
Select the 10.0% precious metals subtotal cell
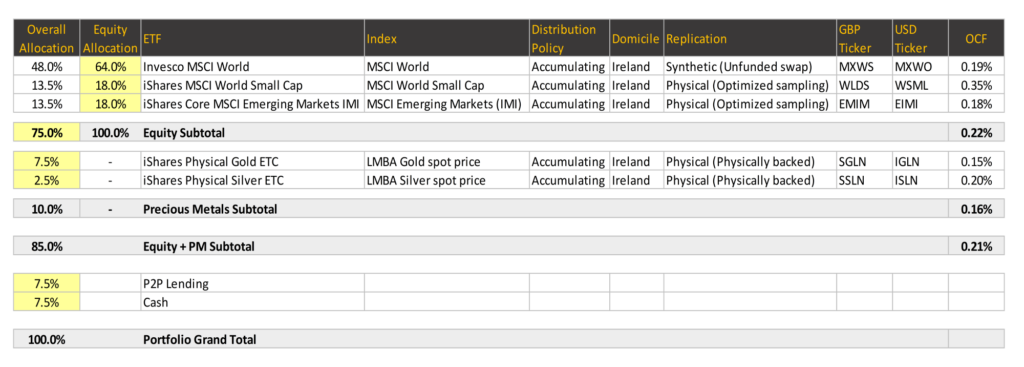click(x=46, y=209)
